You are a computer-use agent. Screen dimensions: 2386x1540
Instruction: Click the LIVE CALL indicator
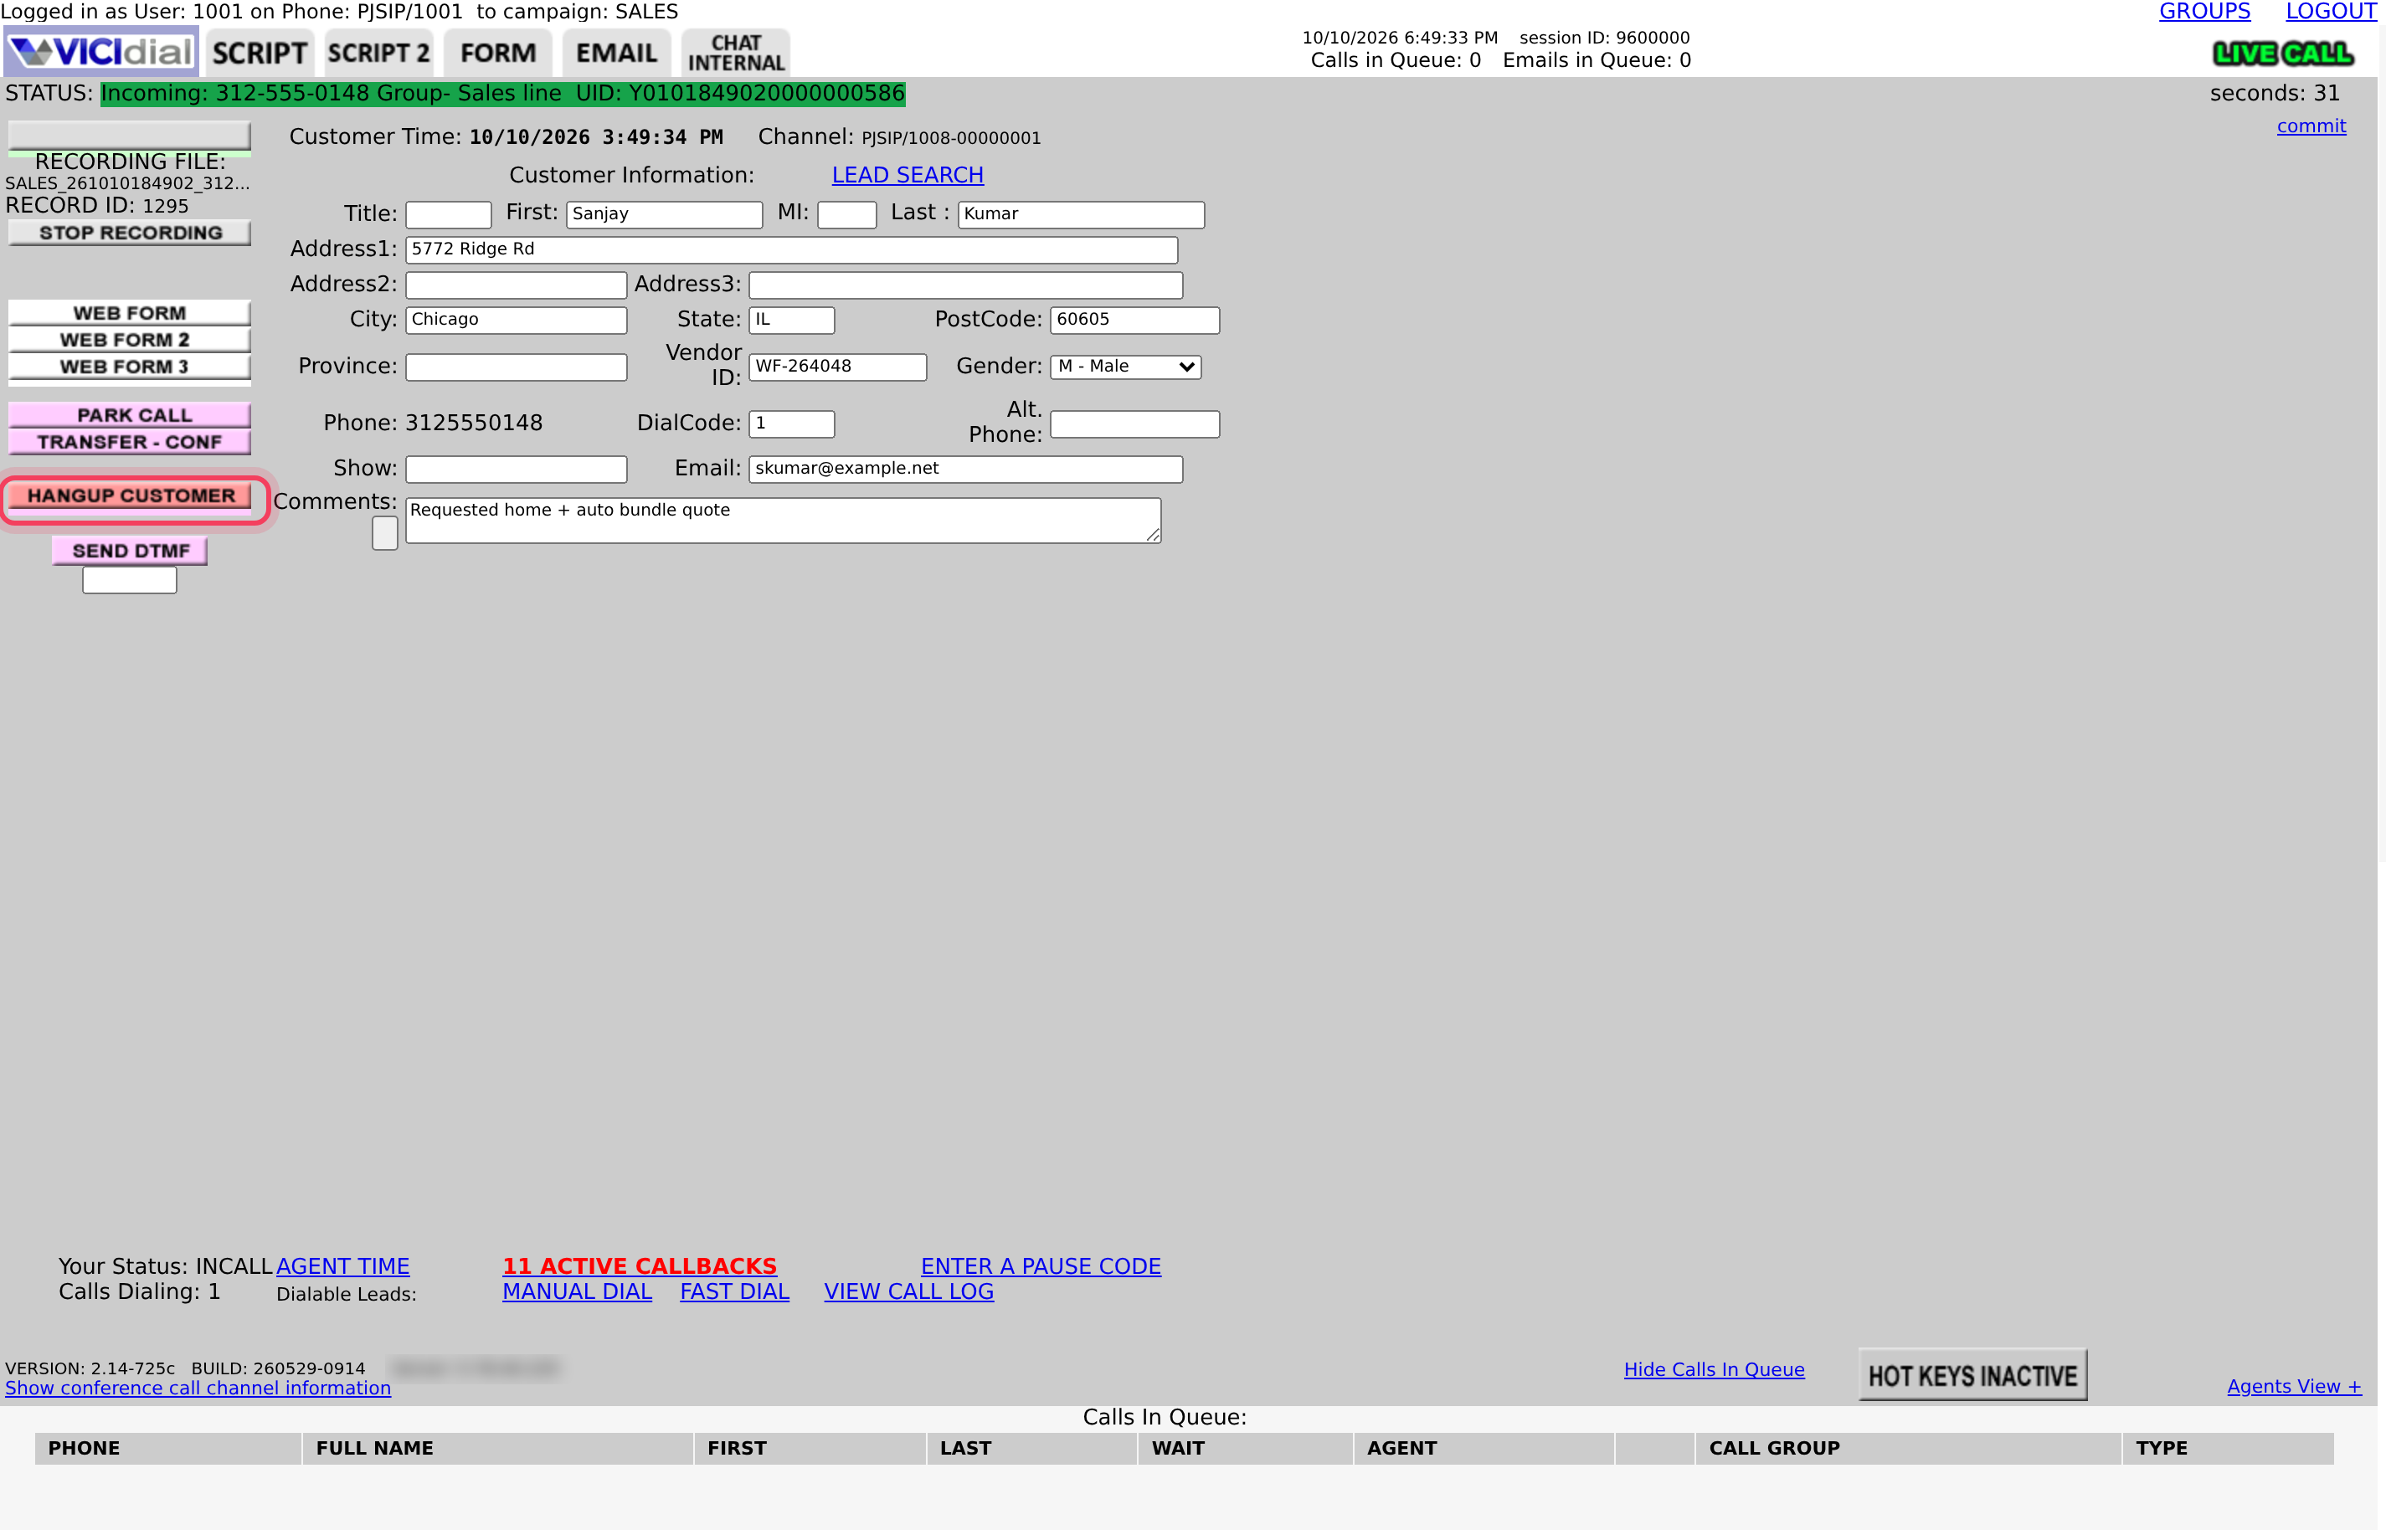[x=2283, y=54]
